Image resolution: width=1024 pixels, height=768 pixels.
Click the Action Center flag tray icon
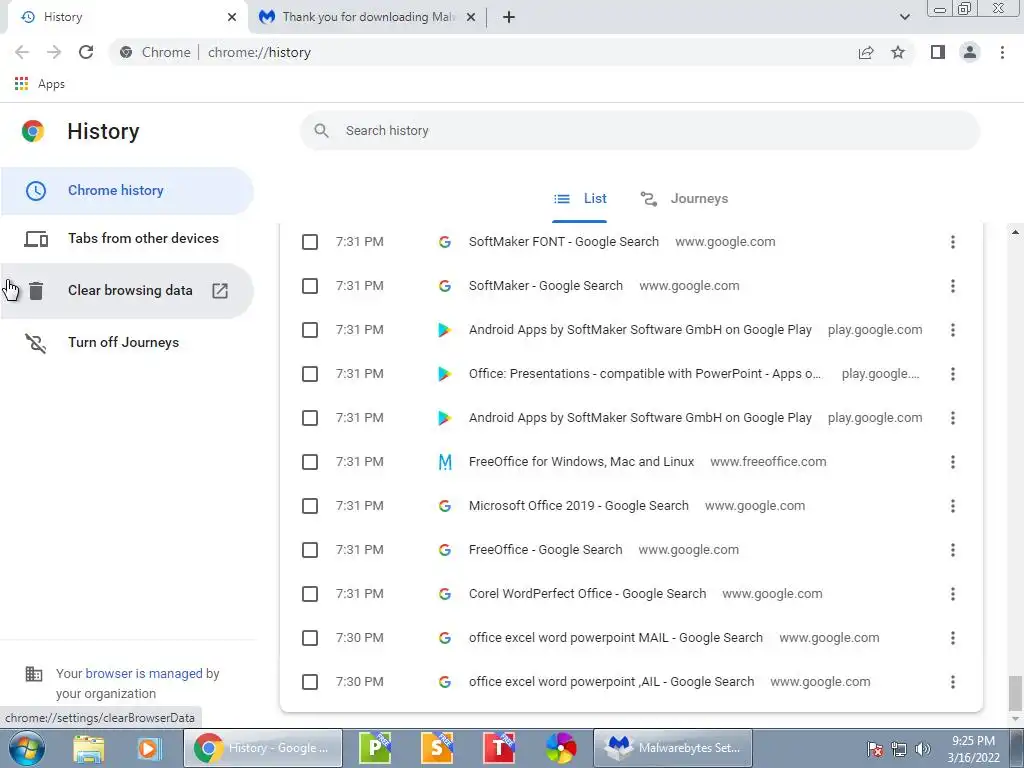875,749
